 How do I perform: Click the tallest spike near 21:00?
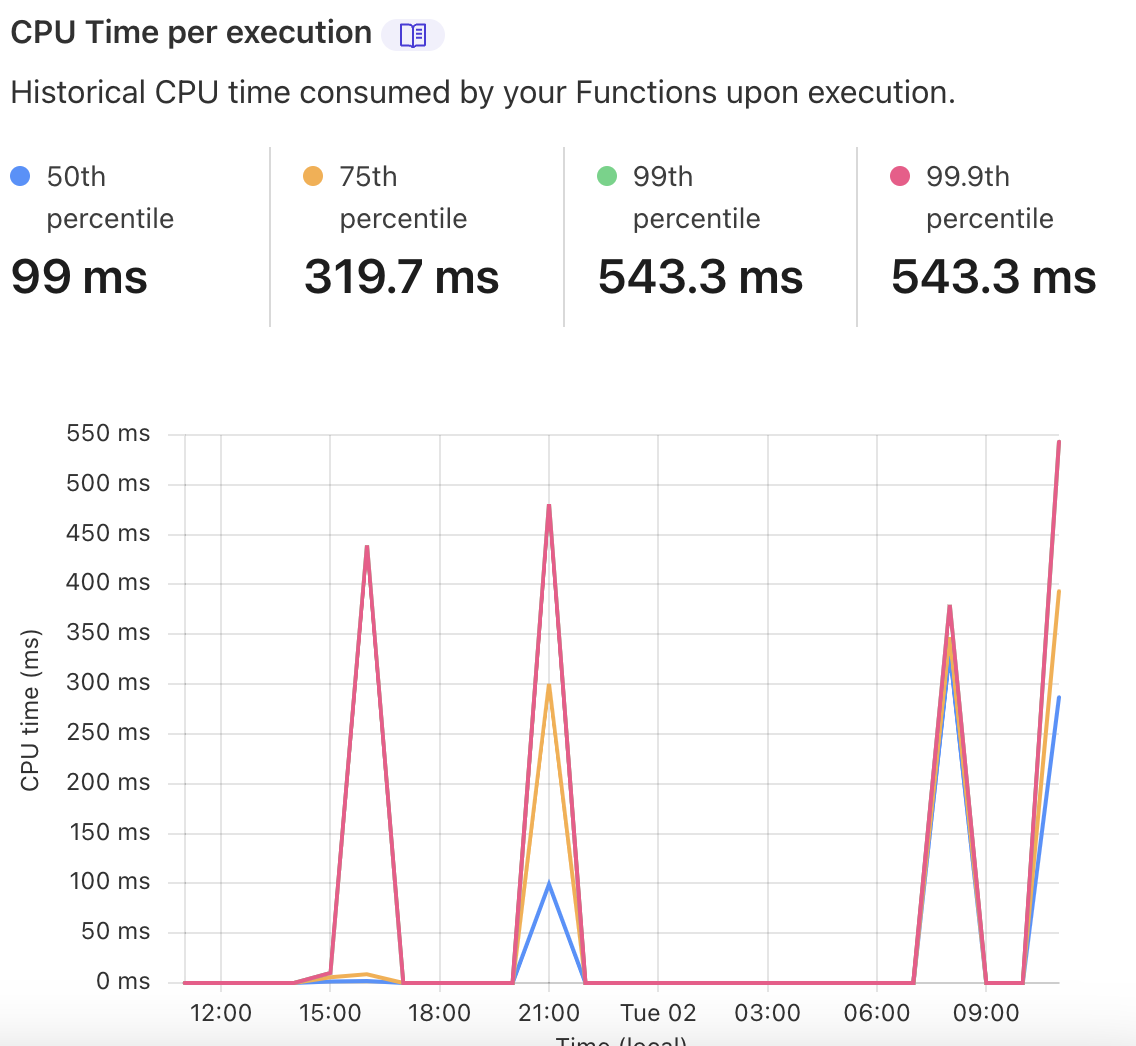pos(548,507)
